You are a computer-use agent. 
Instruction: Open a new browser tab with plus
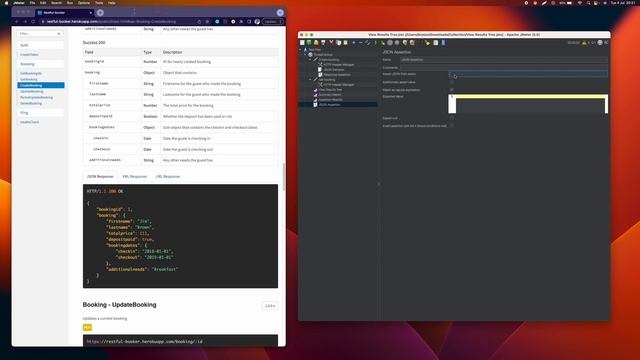pos(100,13)
